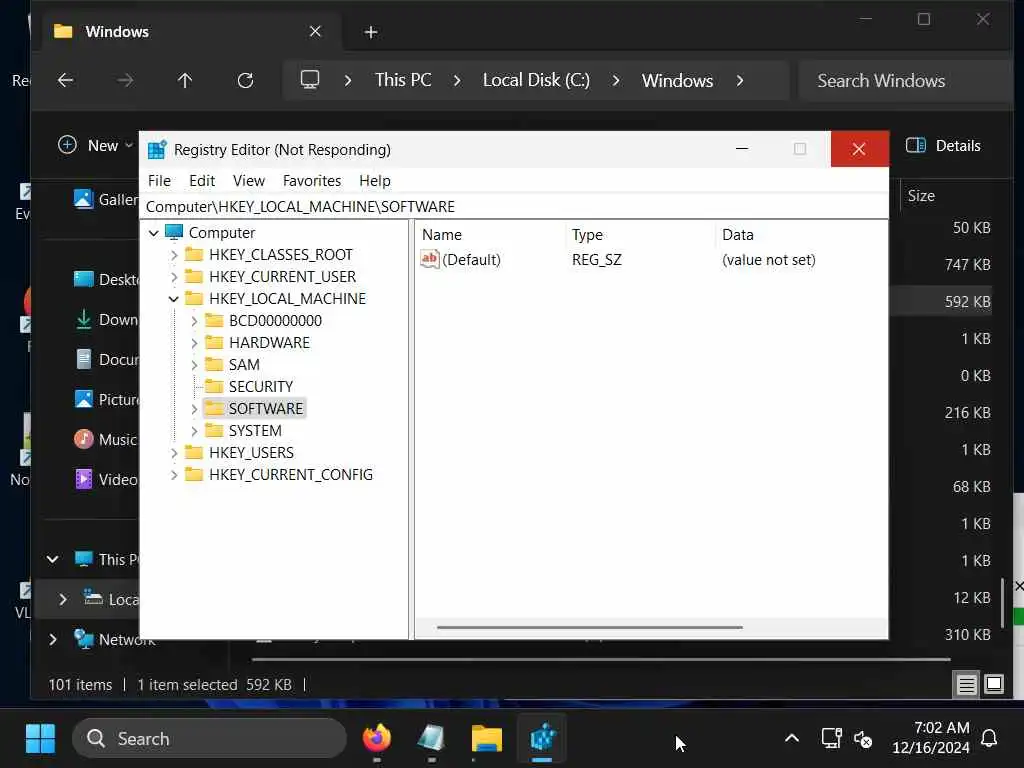This screenshot has height=768, width=1024.
Task: Add a new File Explorer tab
Action: point(370,32)
